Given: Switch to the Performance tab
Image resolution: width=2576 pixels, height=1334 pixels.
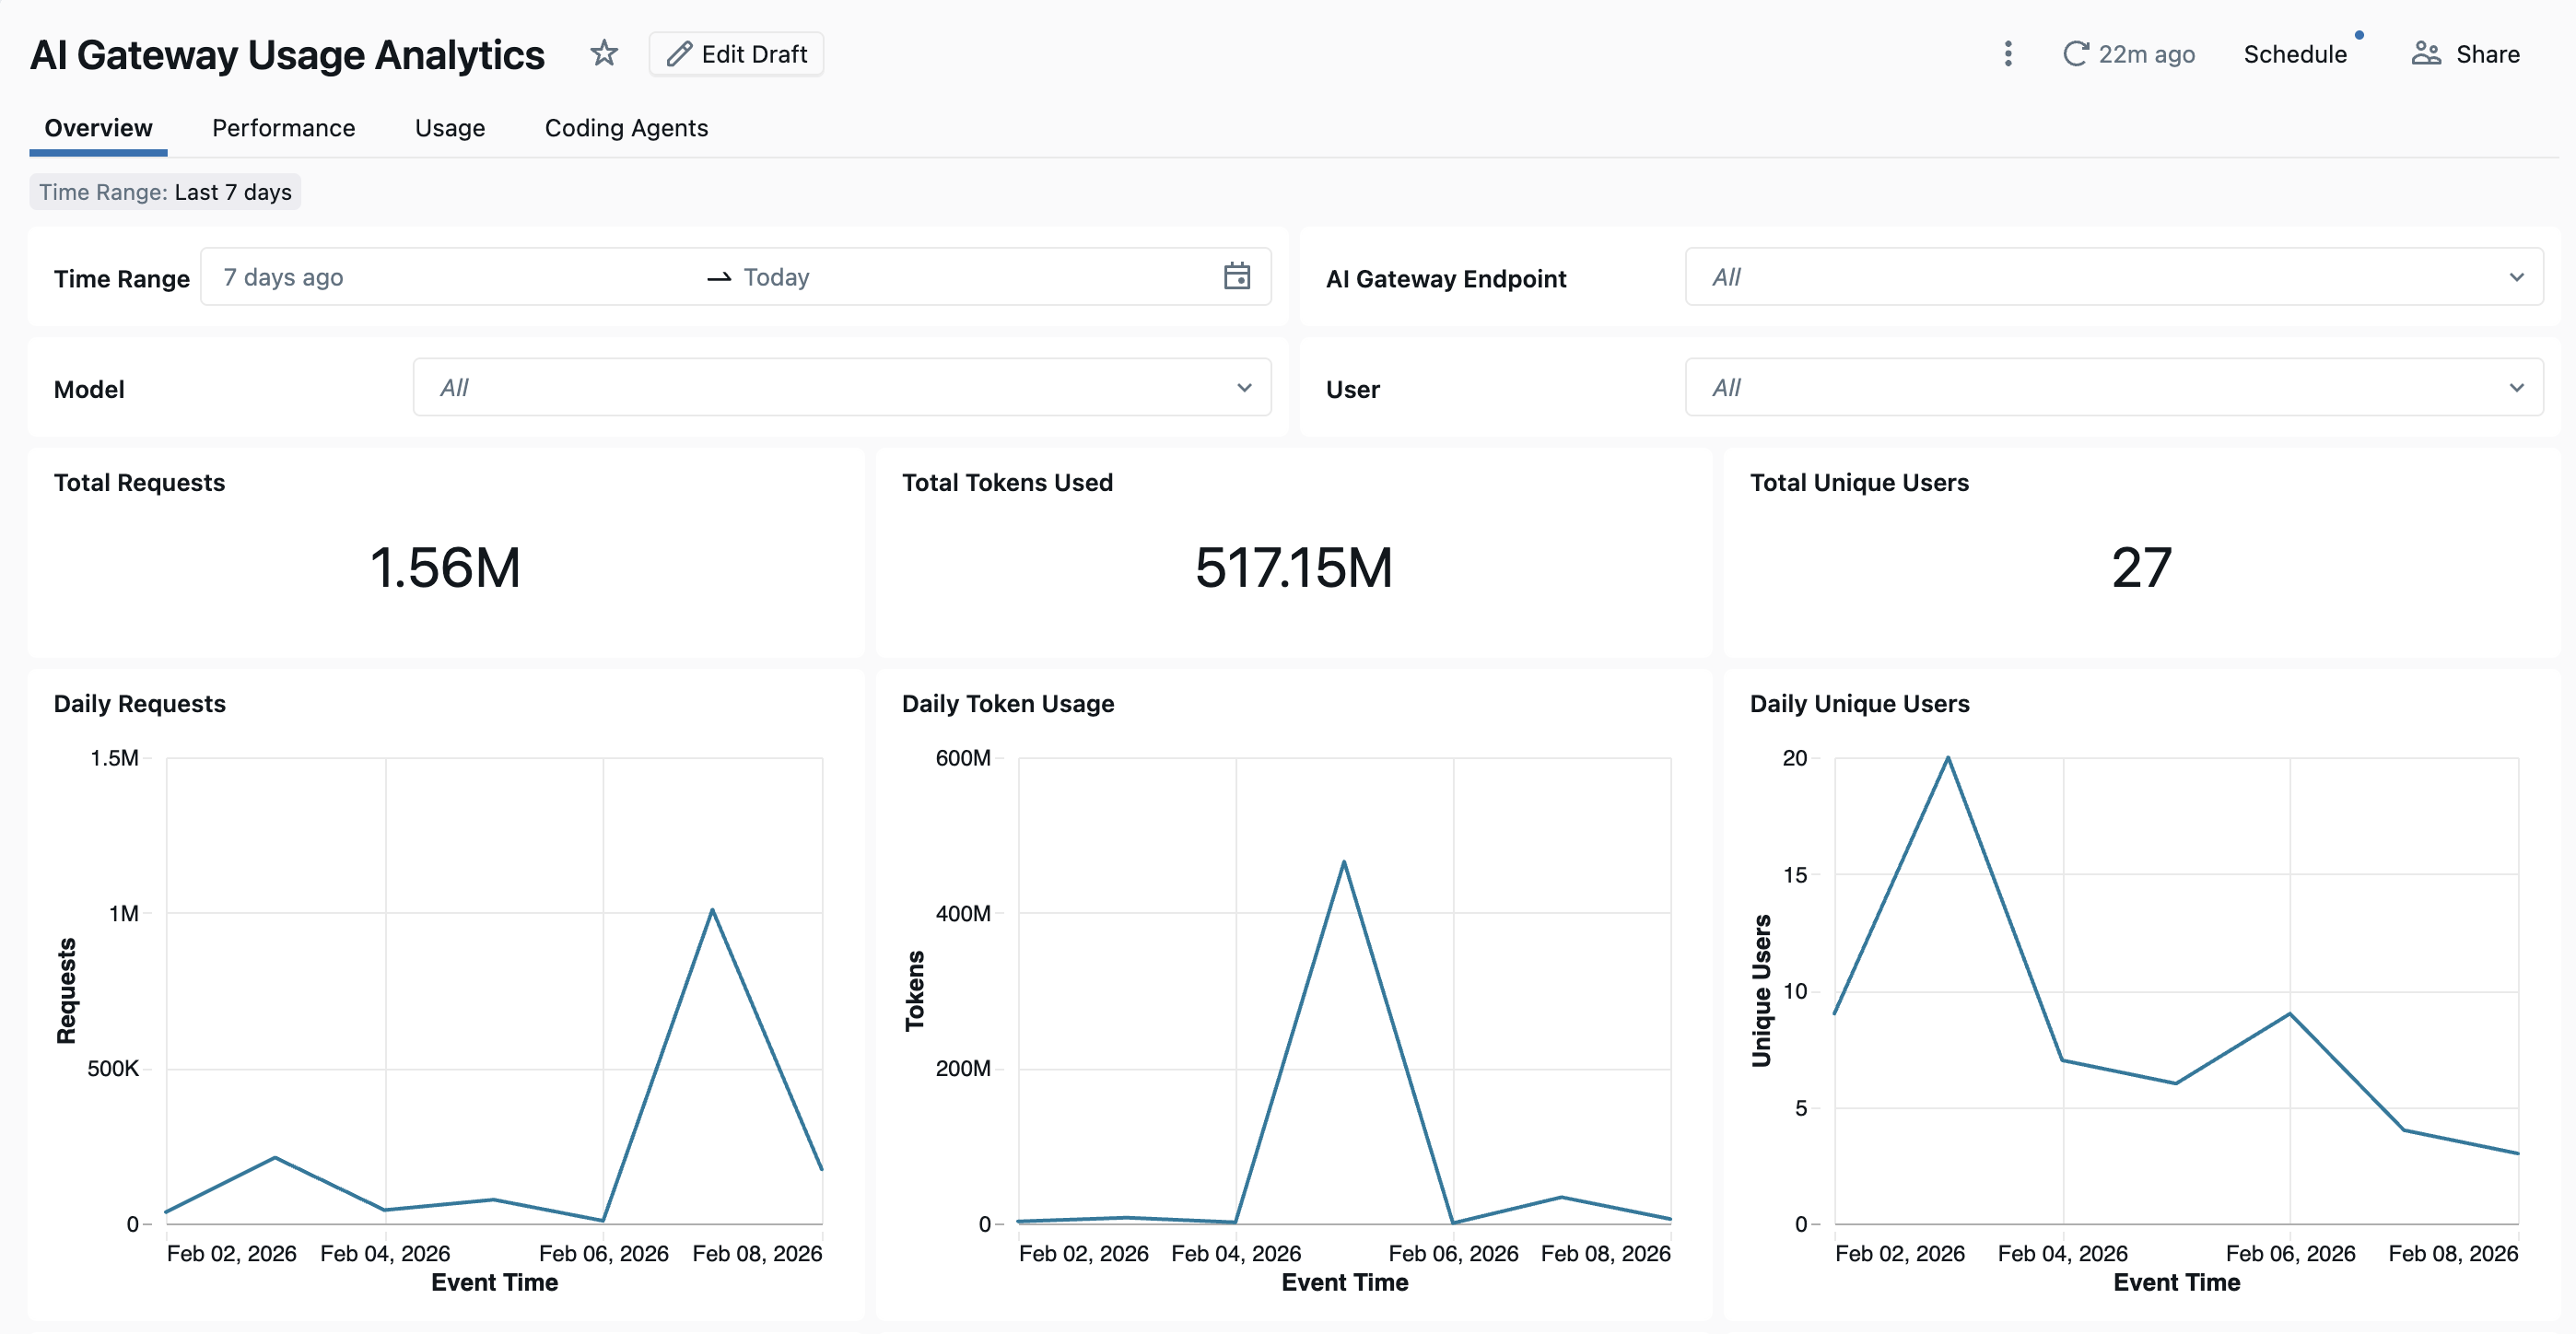Looking at the screenshot, I should click(283, 128).
